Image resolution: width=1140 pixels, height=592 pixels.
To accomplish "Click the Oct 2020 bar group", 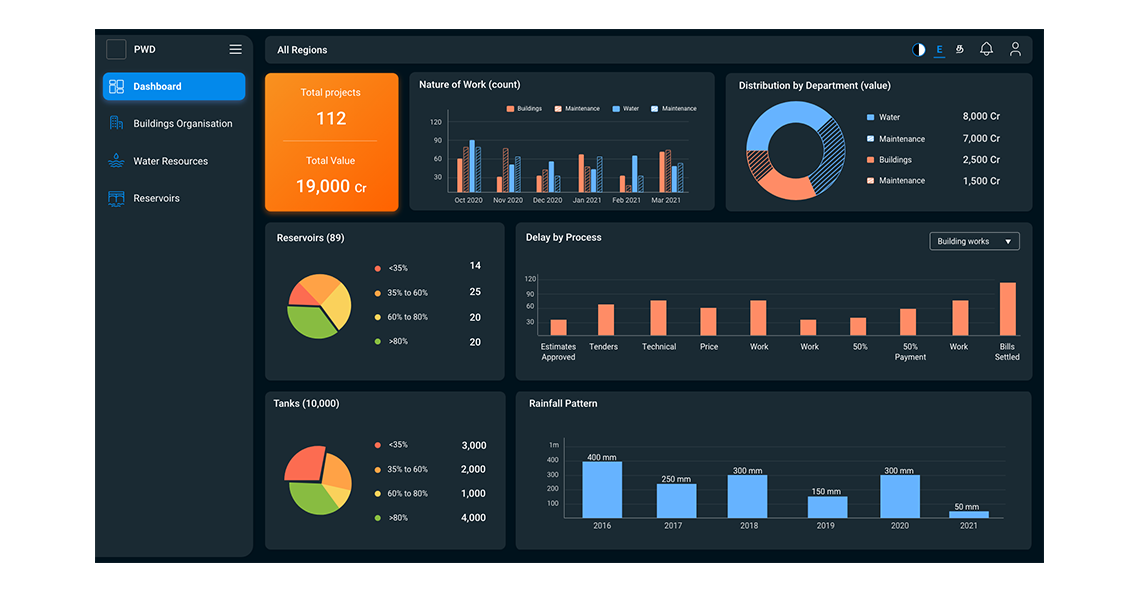I will [469, 167].
